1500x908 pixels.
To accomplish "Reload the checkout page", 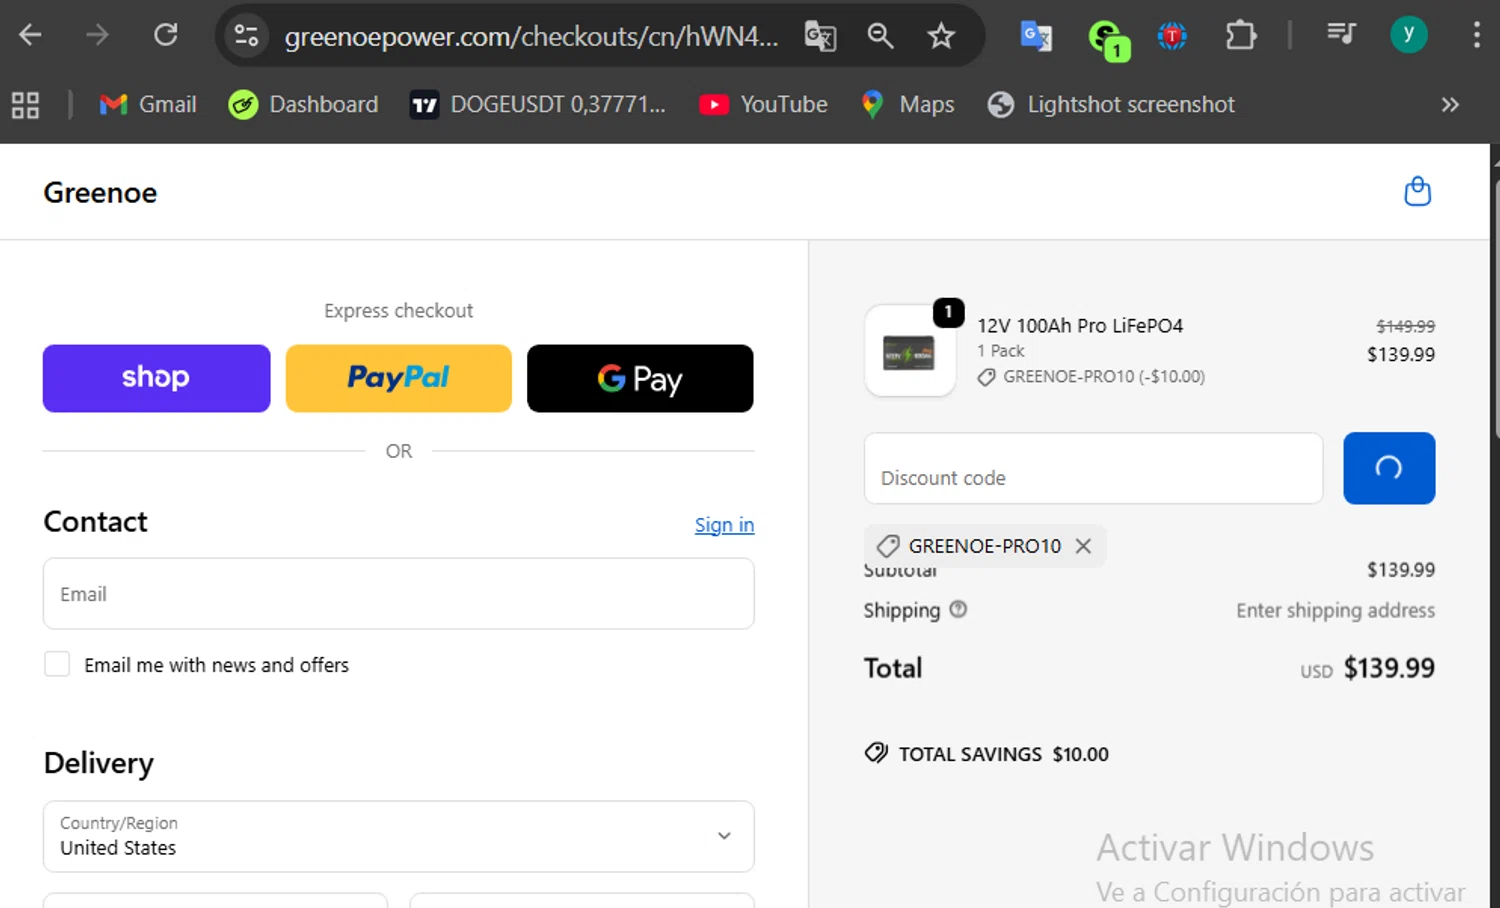I will click(x=165, y=36).
